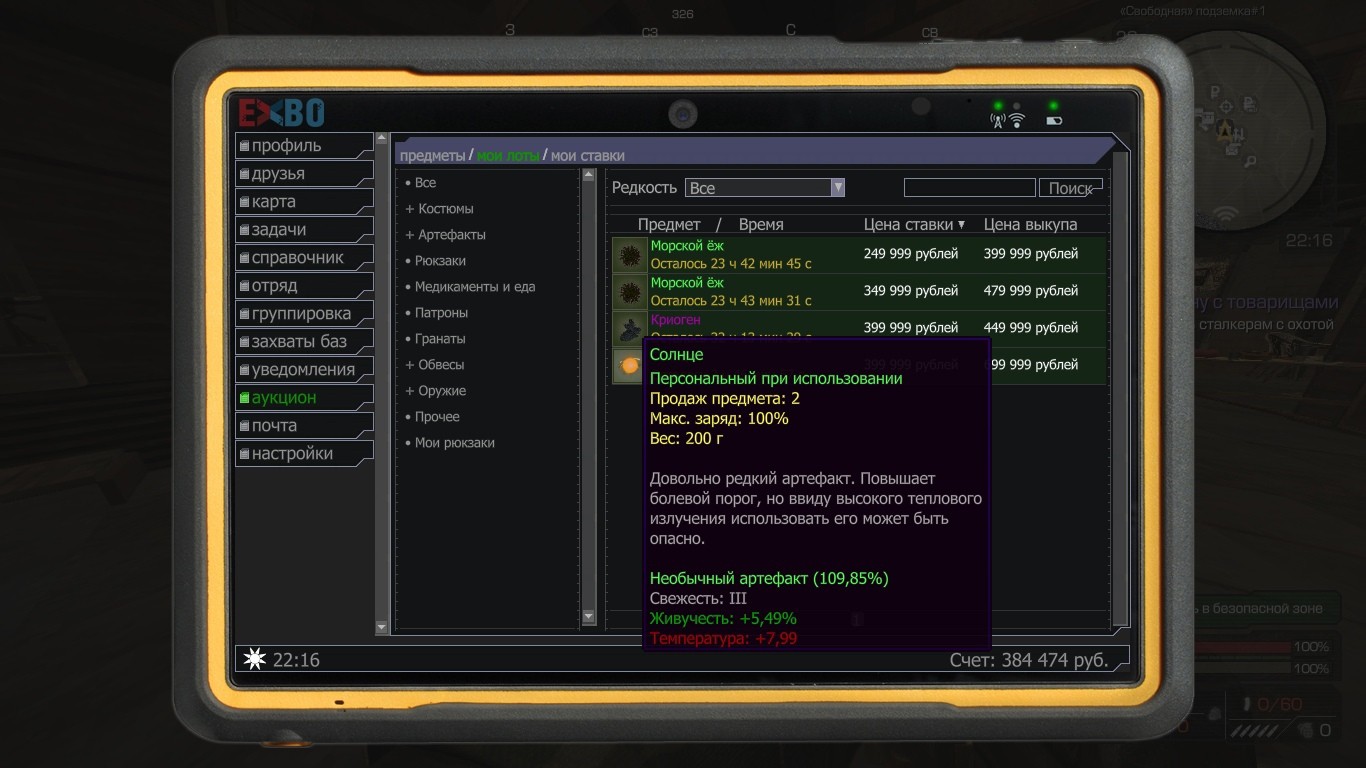
Task: Click the search text field
Action: pos(970,188)
